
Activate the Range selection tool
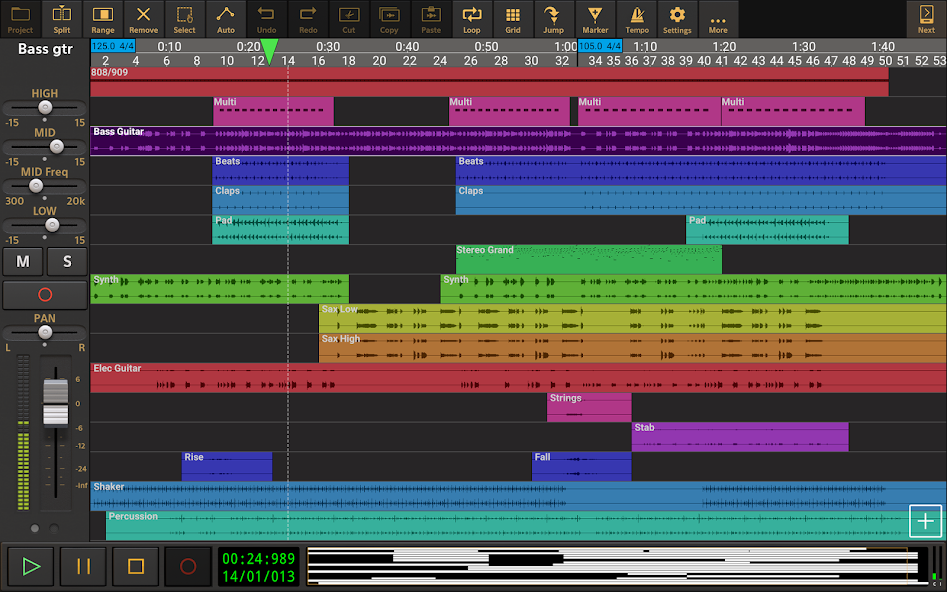(x=102, y=18)
